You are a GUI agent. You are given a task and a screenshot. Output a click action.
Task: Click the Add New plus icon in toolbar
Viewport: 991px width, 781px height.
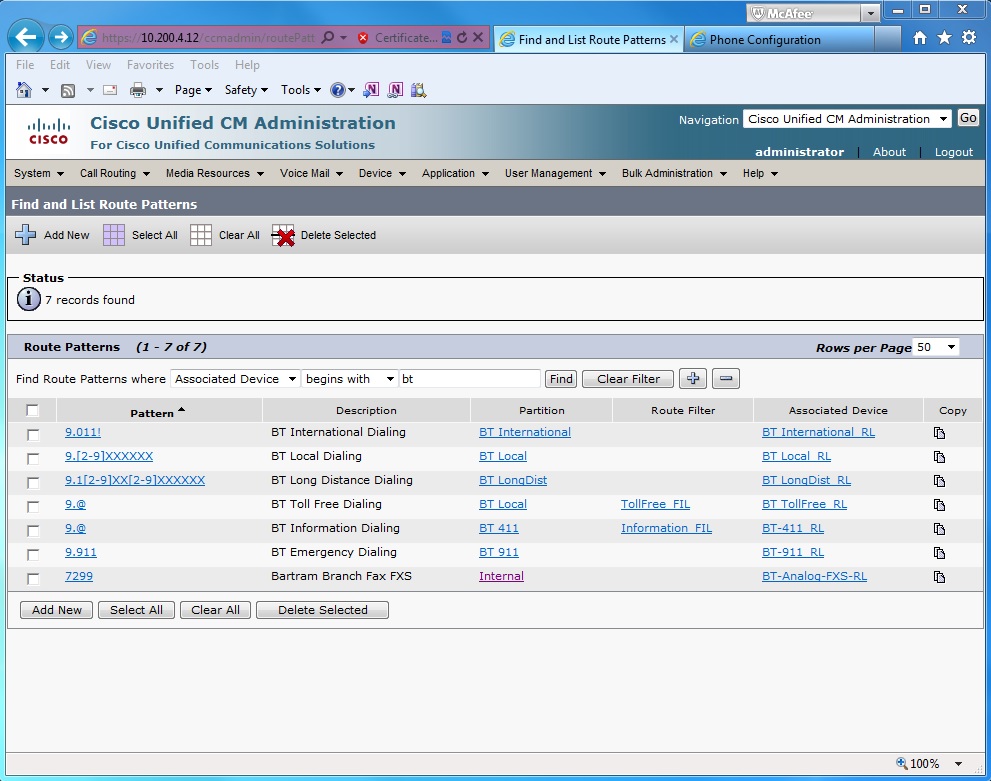point(25,234)
